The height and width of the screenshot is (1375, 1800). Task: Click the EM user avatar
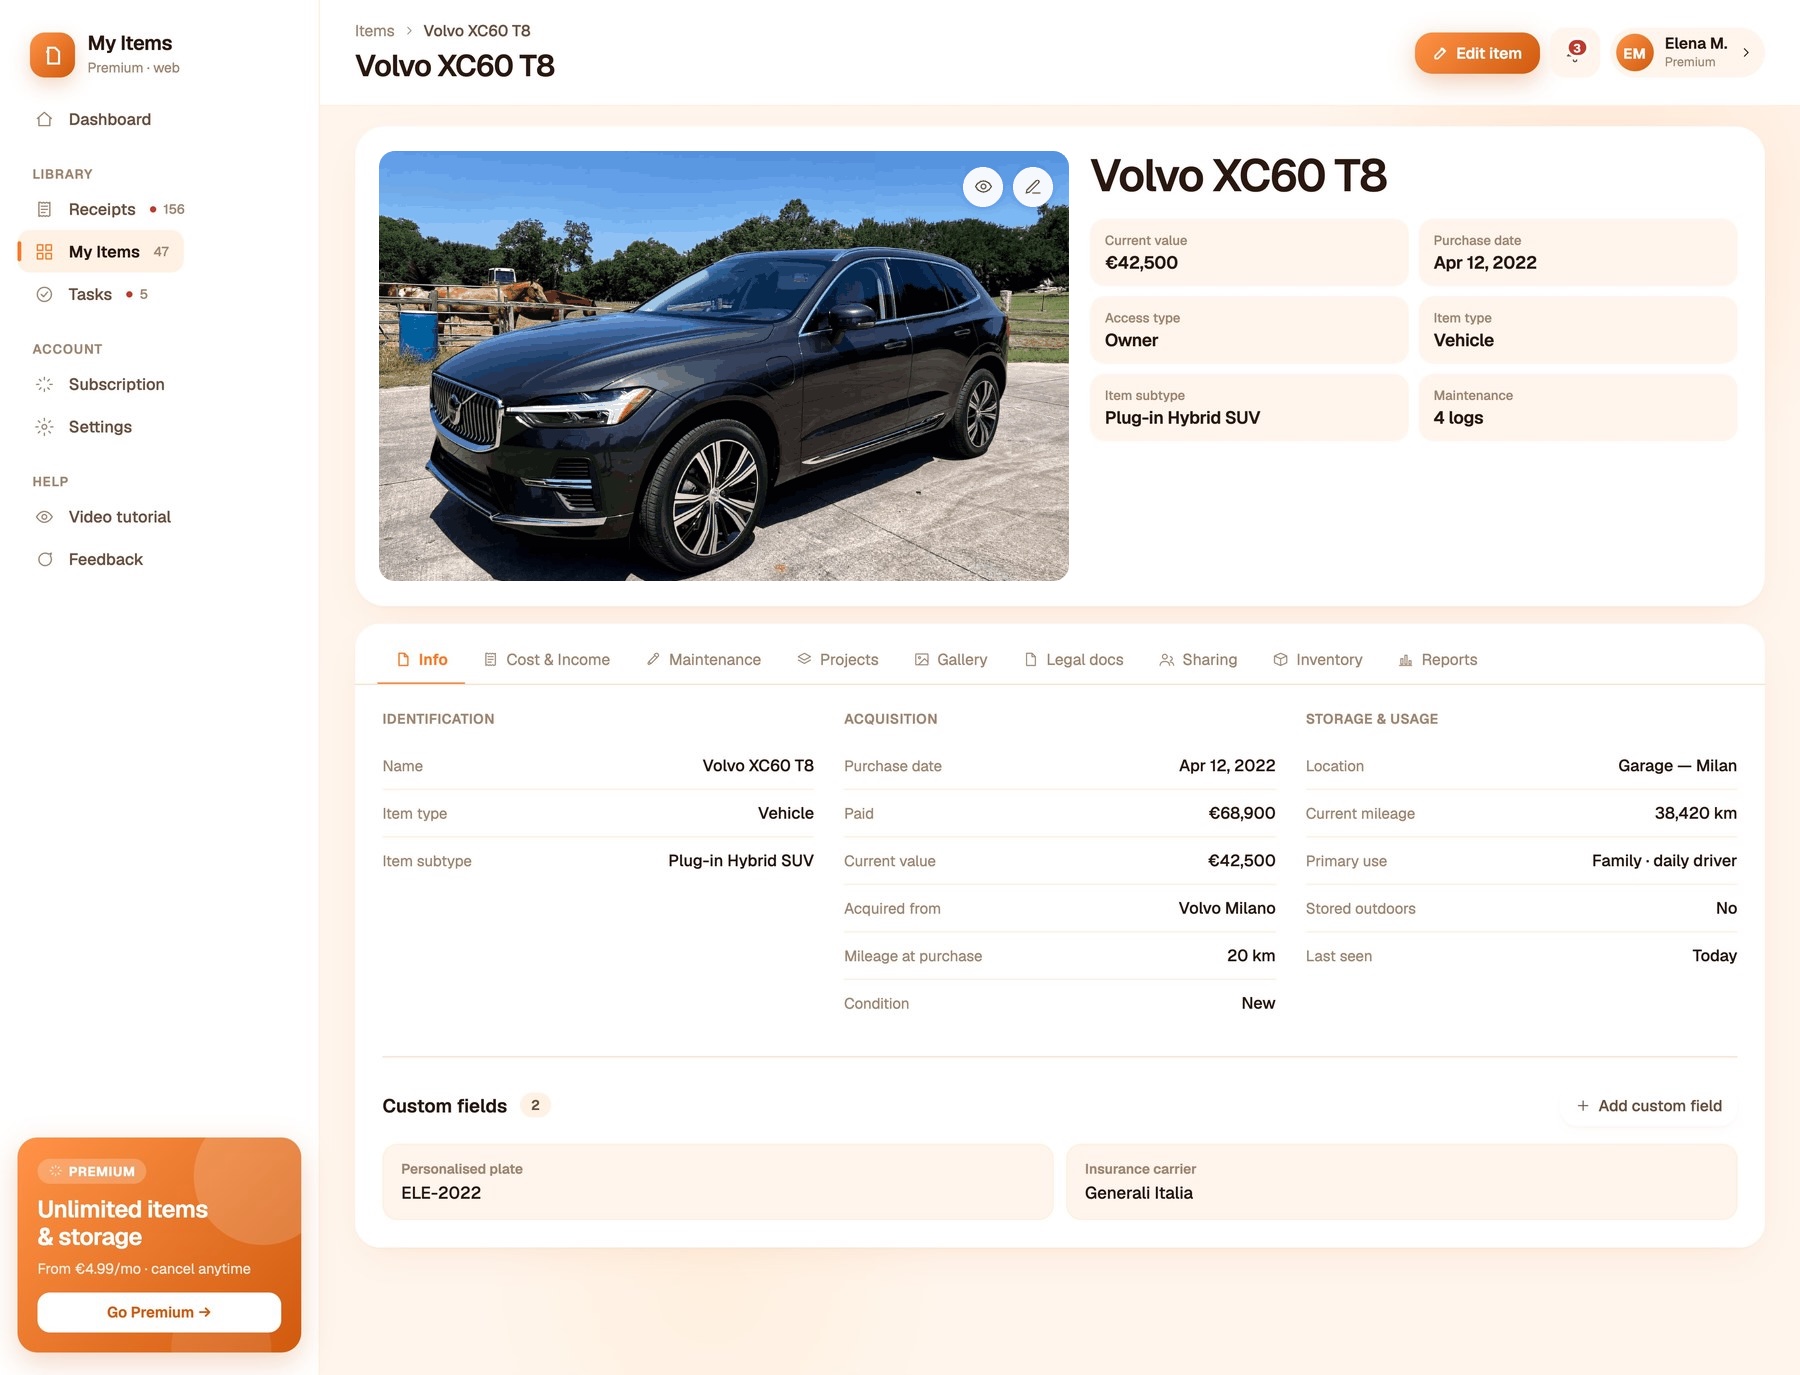(x=1634, y=54)
